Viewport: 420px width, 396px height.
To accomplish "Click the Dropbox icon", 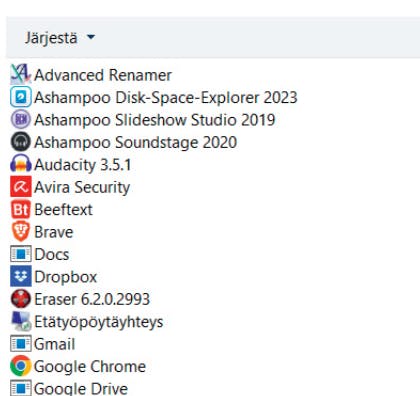I will [21, 276].
